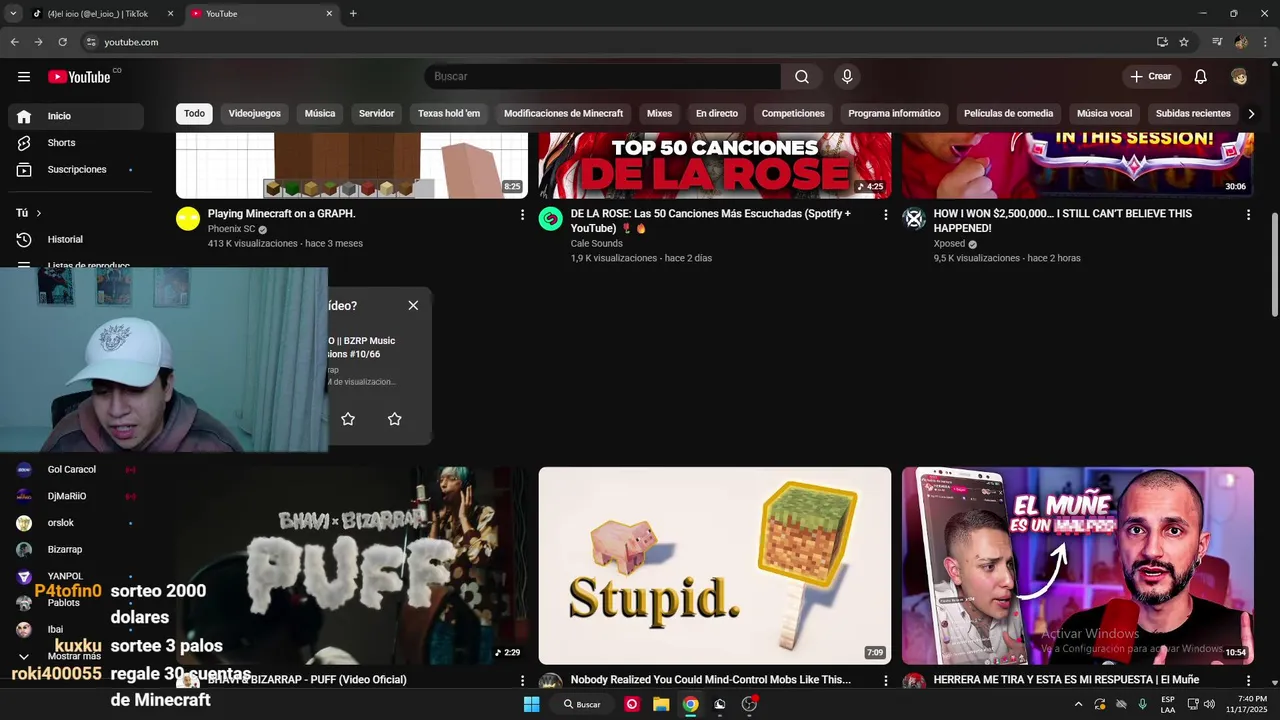
Task: Open Gol Caracol subscription
Action: 76,470
